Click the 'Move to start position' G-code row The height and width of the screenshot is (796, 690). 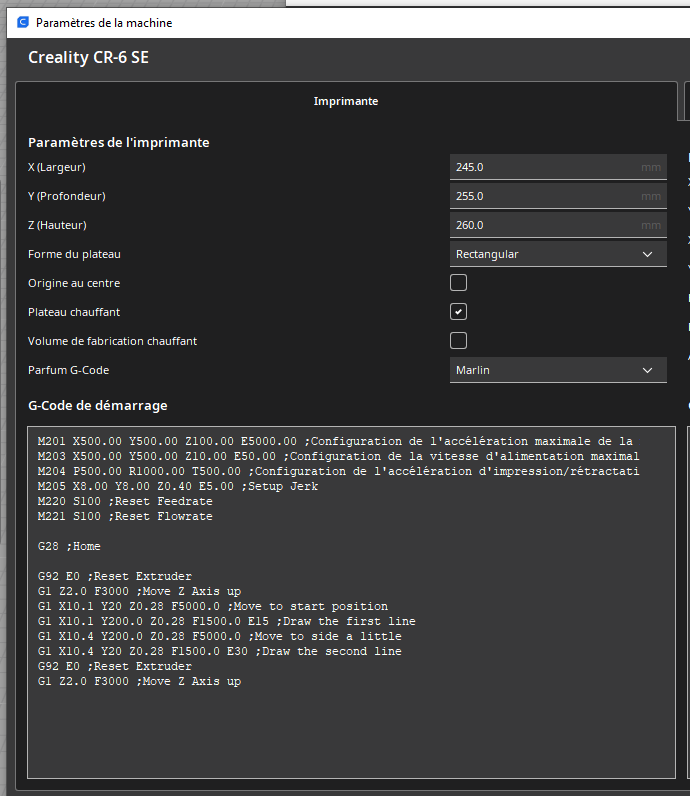[x=213, y=606]
